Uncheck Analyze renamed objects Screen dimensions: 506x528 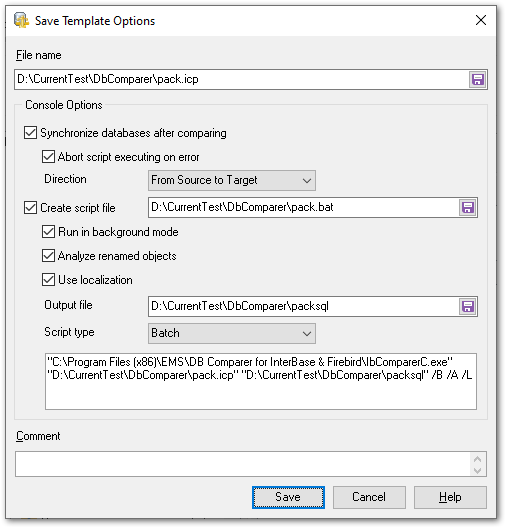[x=48, y=256]
